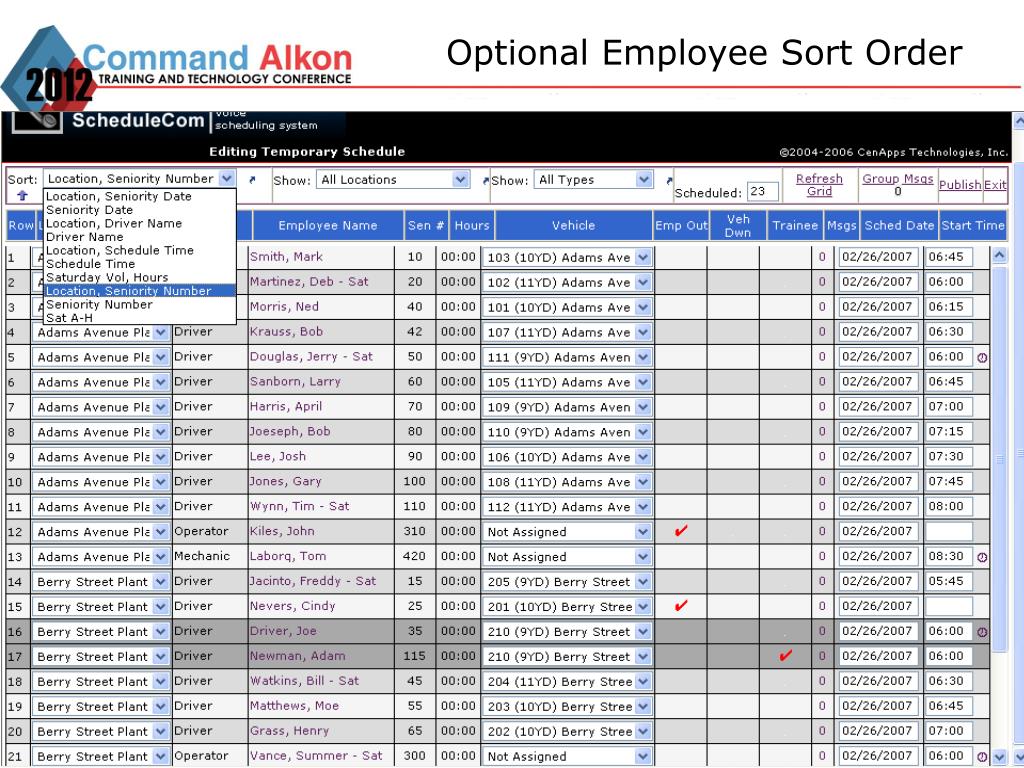This screenshot has height=768, width=1024.
Task: Click the page scrollbar up arrow at top right
Action: click(1018, 121)
